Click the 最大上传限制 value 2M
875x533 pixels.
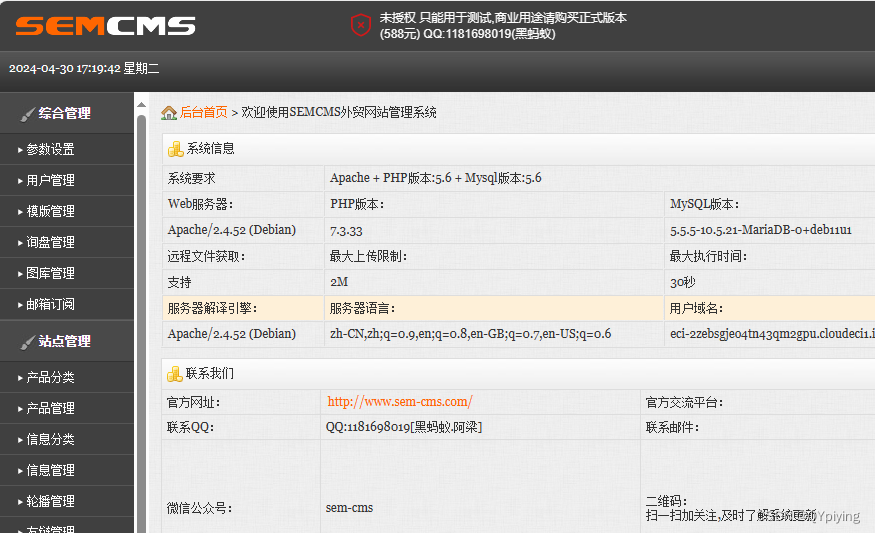click(339, 282)
